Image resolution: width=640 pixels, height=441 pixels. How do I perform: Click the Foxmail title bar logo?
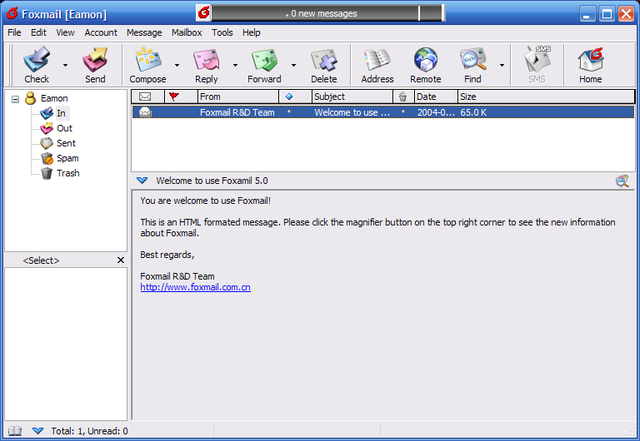[12, 14]
